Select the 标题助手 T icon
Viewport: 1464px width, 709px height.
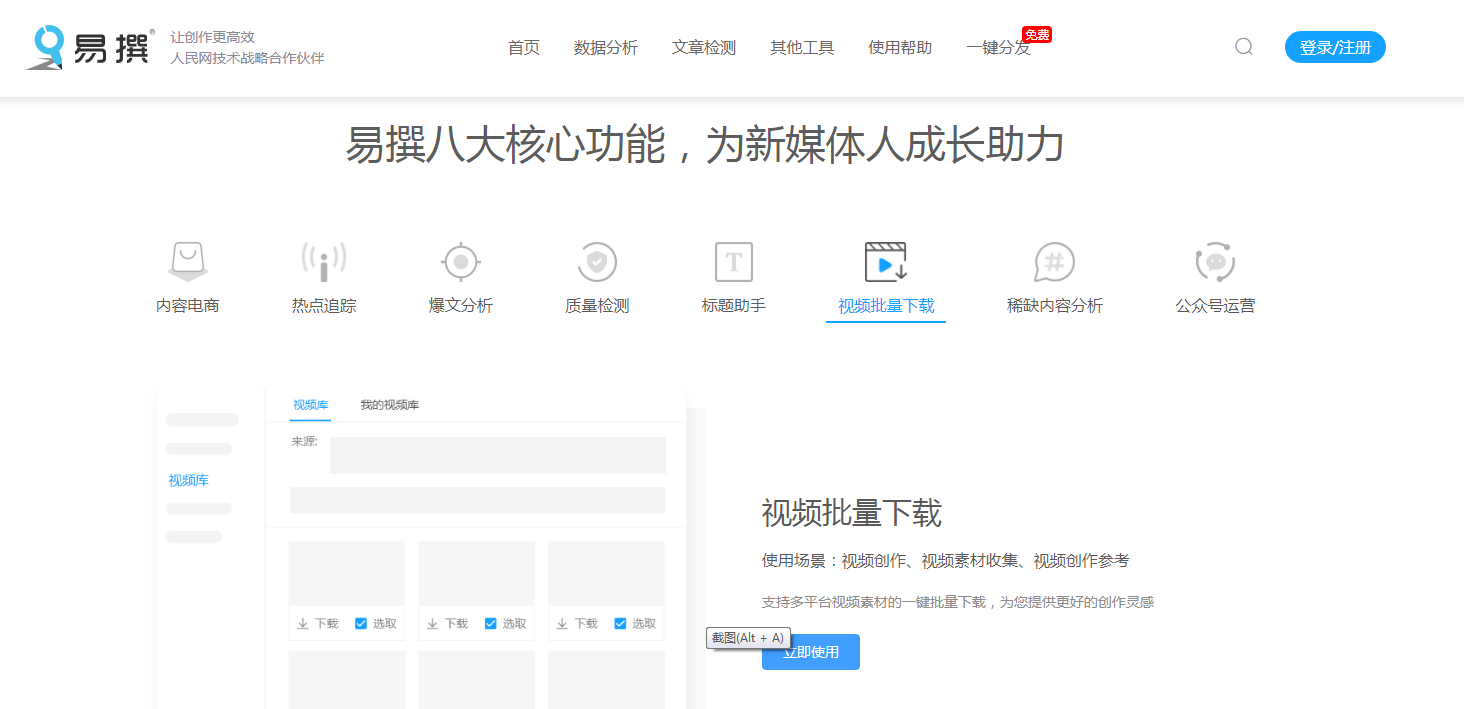[734, 262]
